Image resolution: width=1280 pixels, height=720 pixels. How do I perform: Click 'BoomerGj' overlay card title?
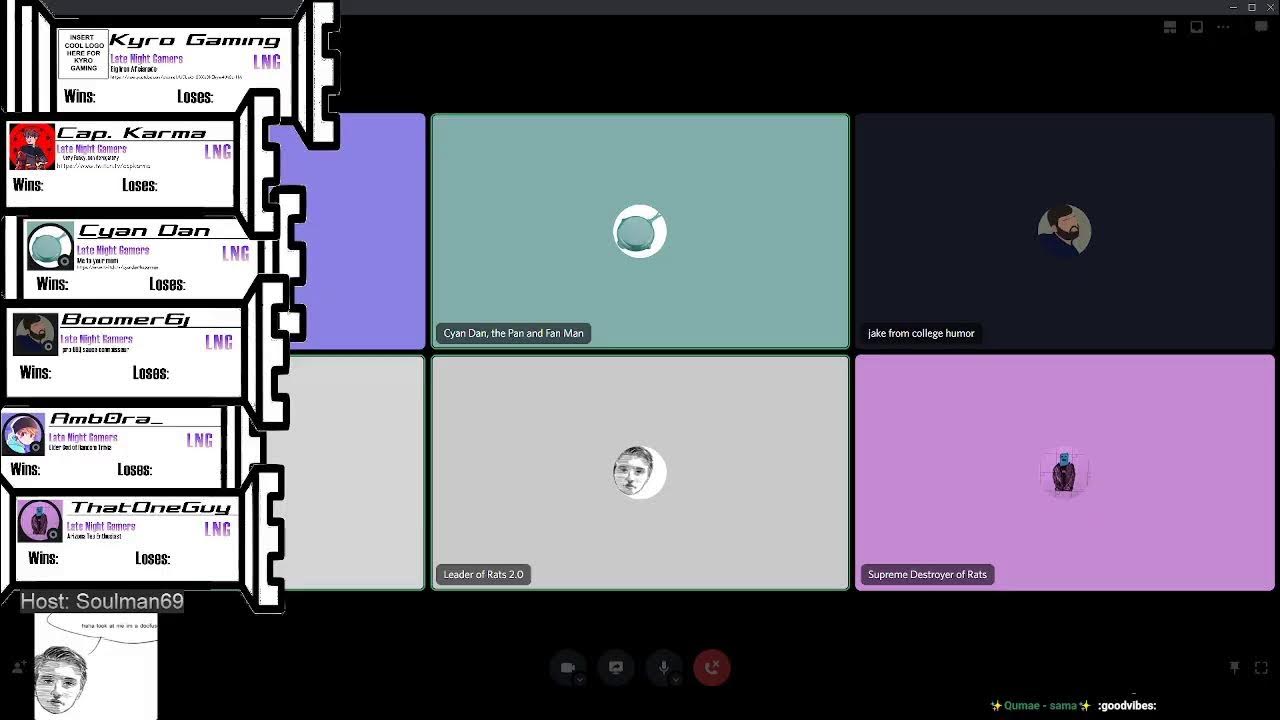click(126, 320)
